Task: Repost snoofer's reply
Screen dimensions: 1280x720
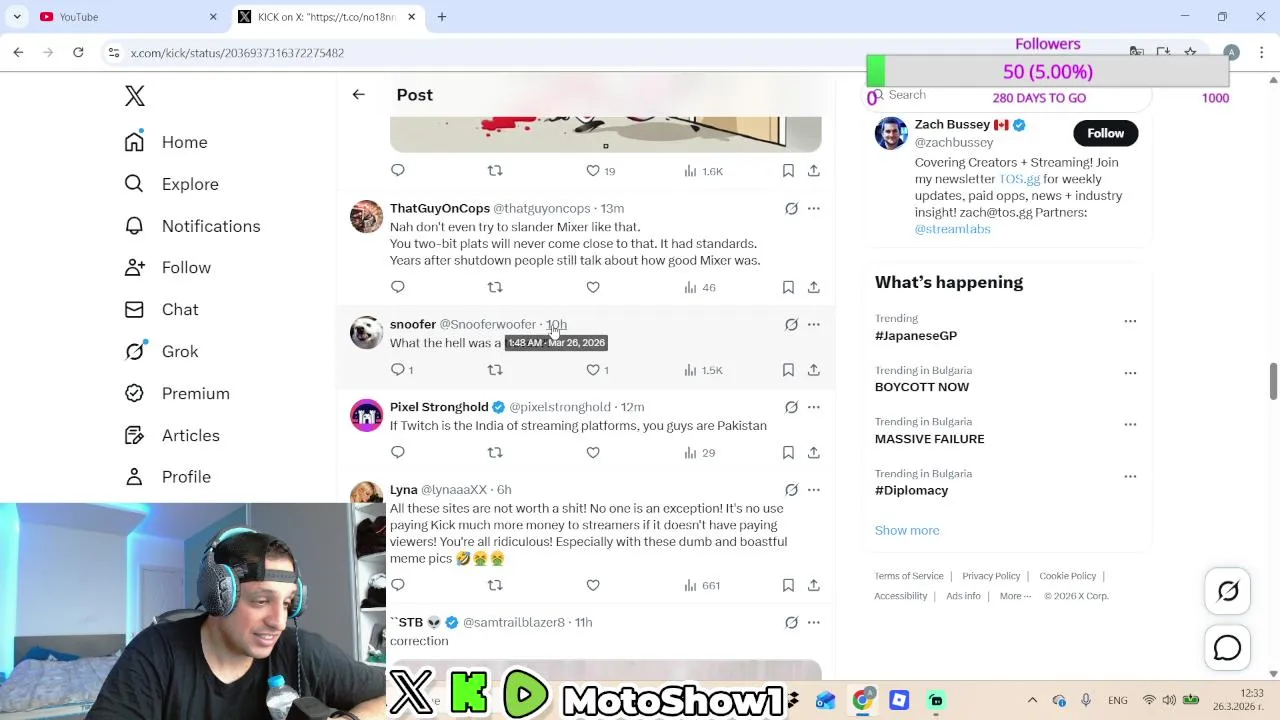Action: point(495,370)
